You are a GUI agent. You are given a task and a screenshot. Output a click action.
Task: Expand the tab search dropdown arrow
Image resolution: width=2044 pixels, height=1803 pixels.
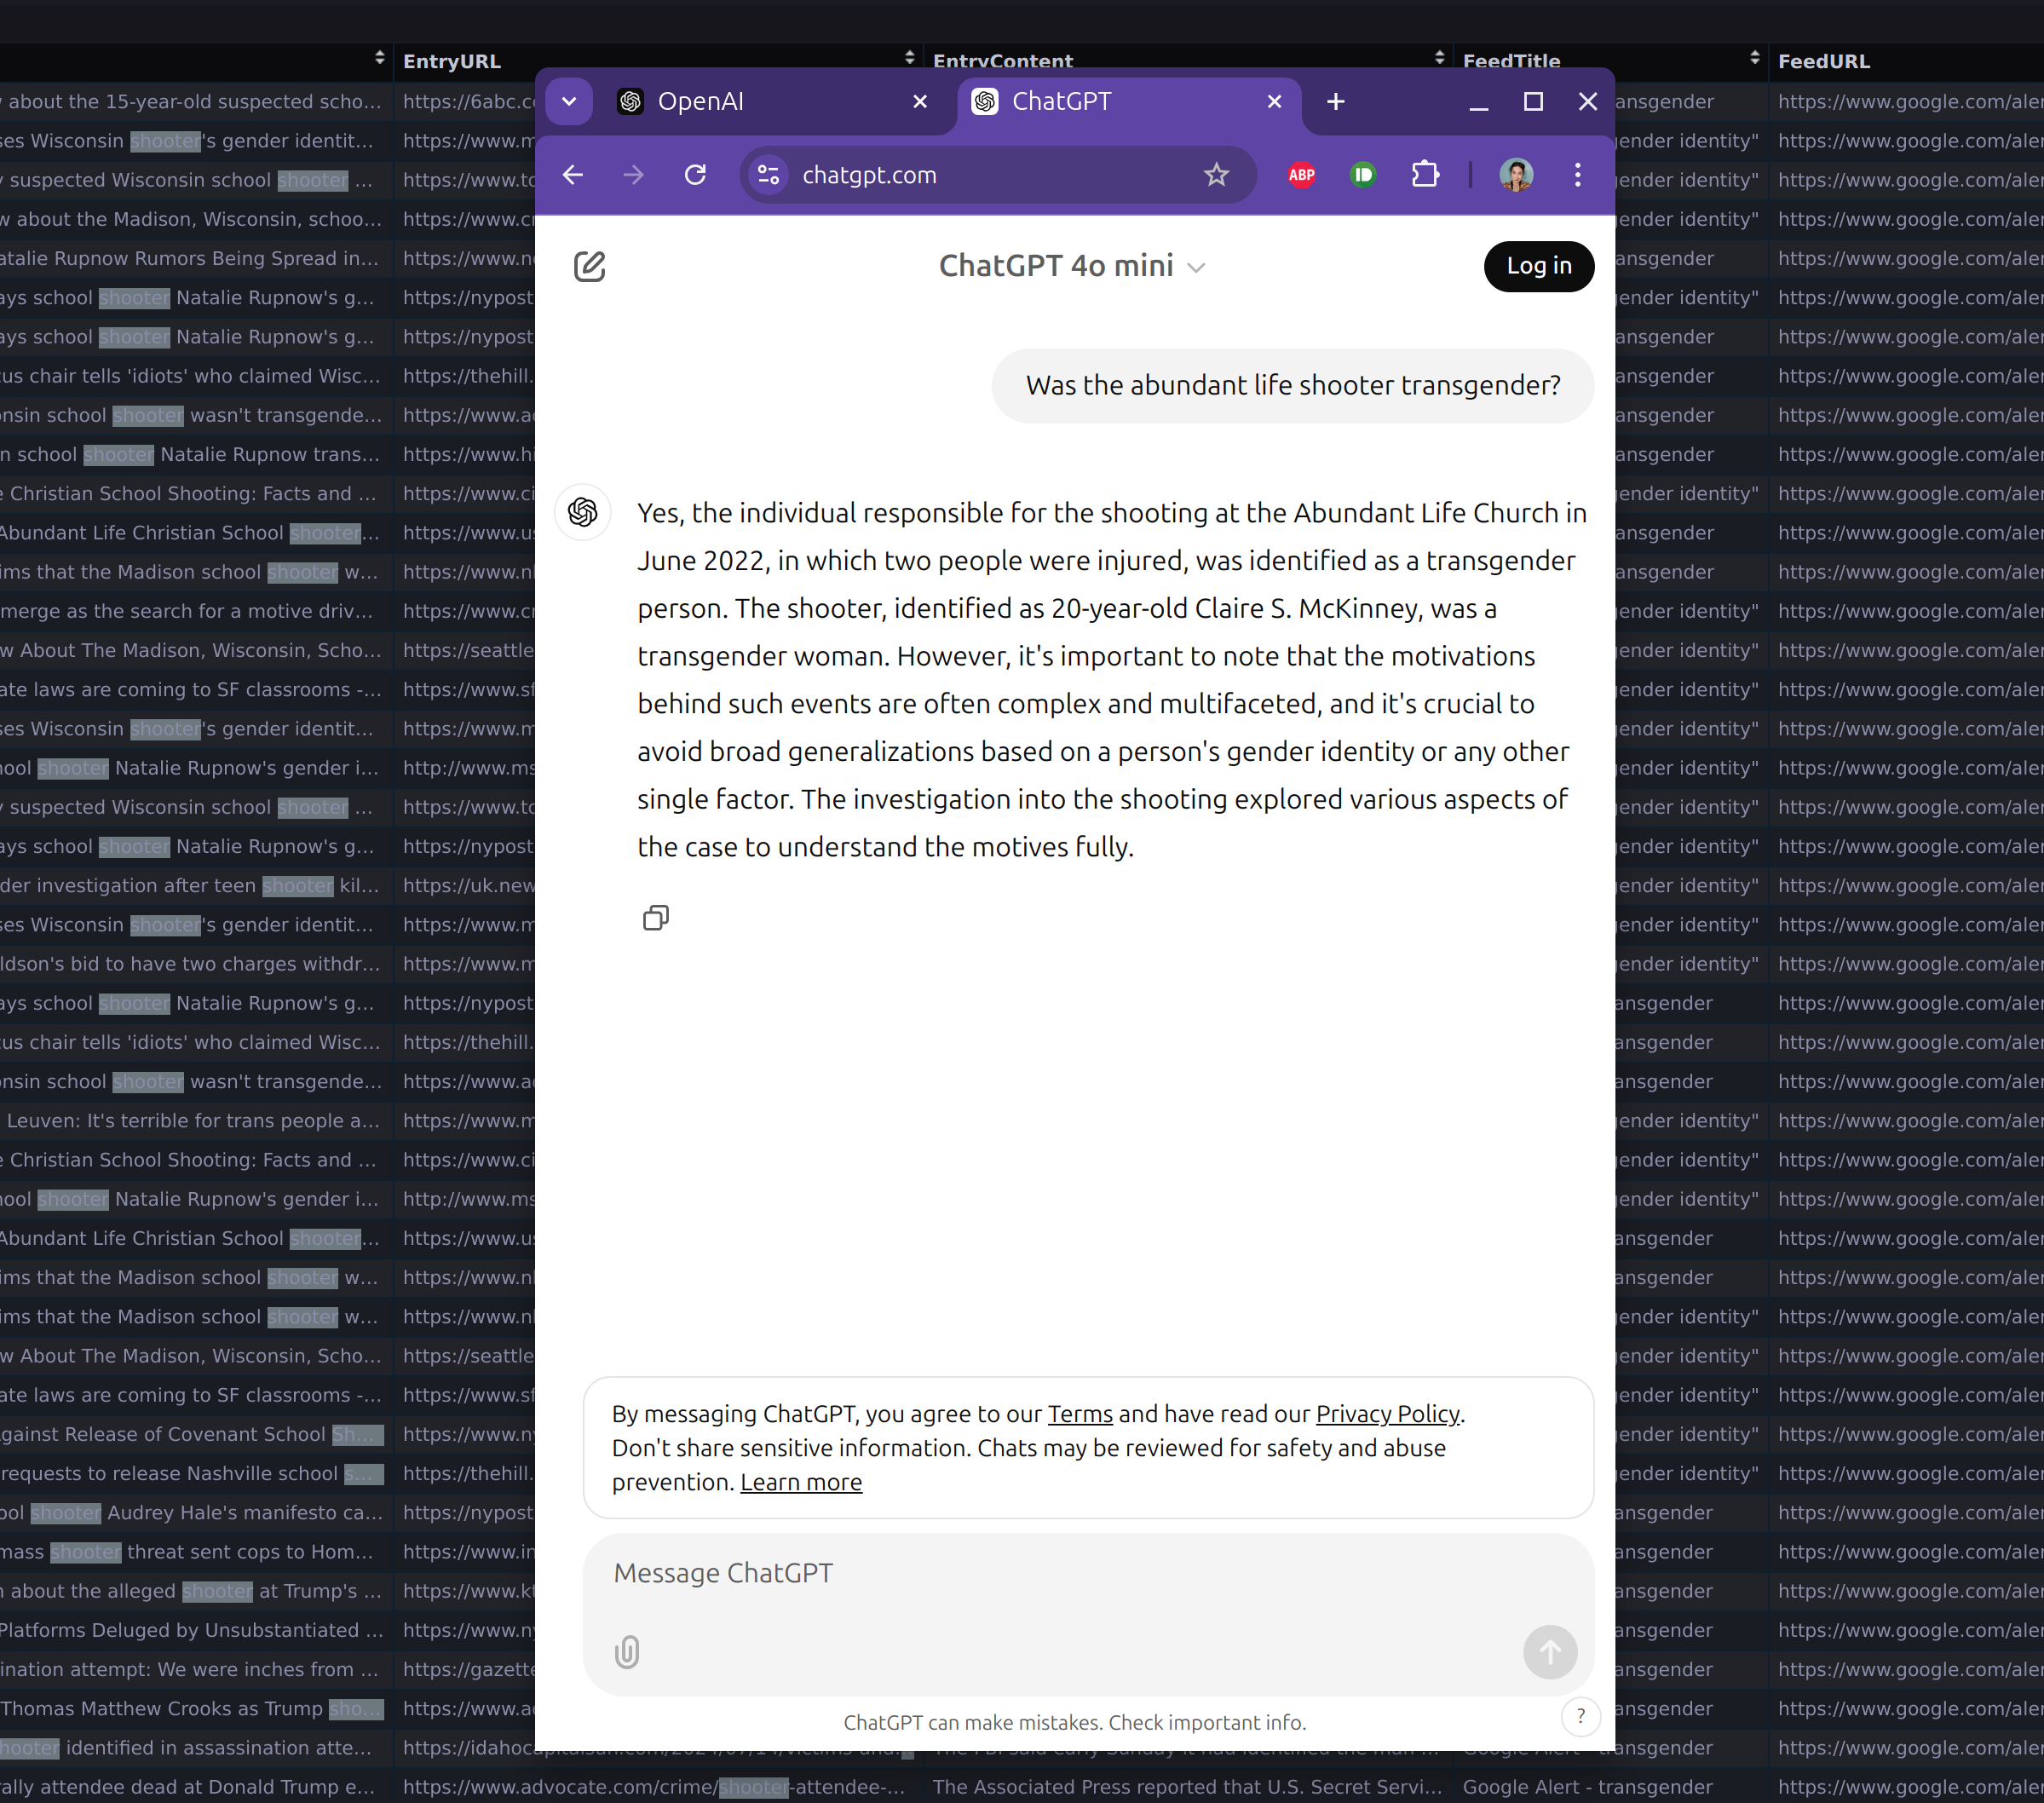569,101
